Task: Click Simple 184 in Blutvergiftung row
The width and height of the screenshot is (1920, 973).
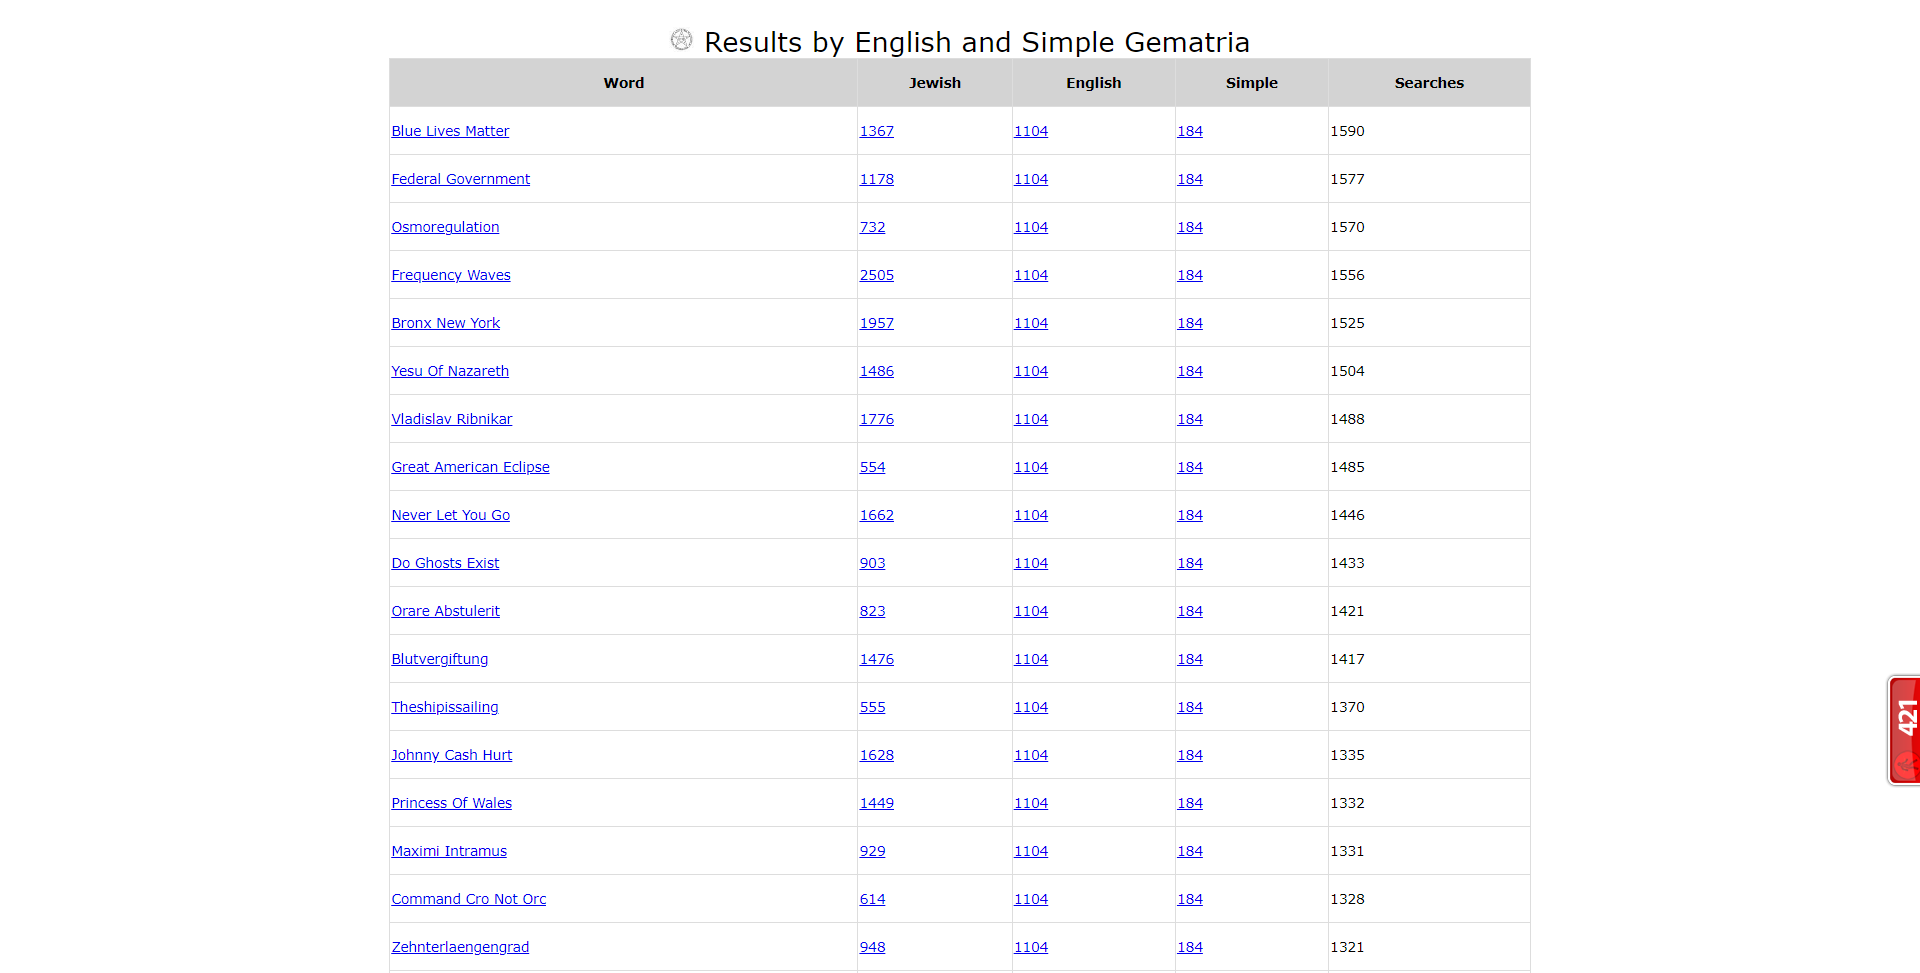Action: tap(1190, 659)
